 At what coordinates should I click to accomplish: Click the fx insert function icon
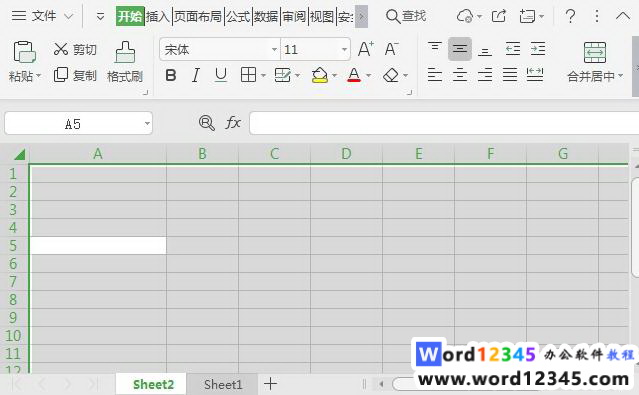point(233,122)
